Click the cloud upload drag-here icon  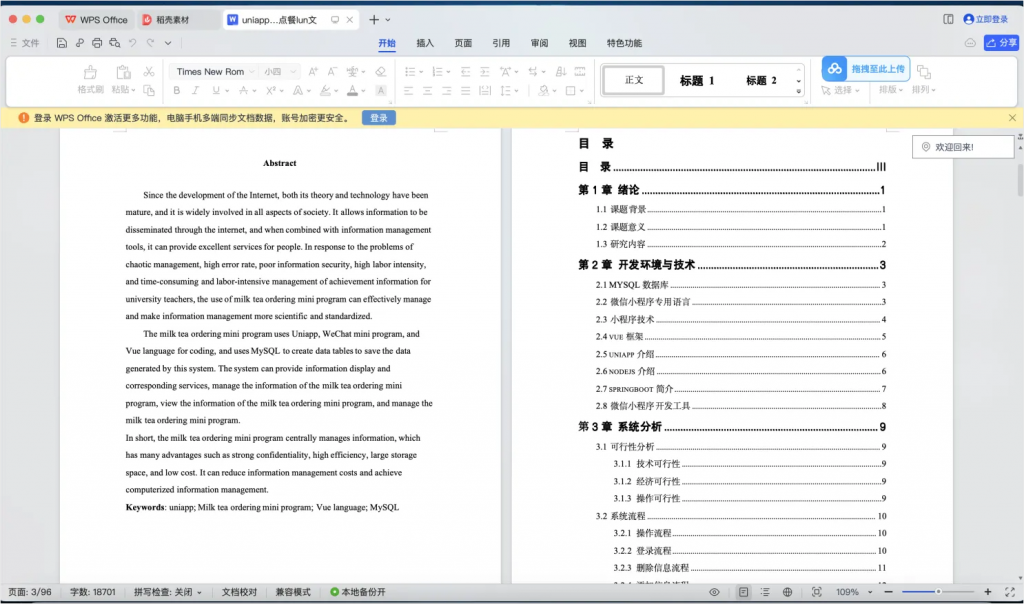tap(834, 69)
